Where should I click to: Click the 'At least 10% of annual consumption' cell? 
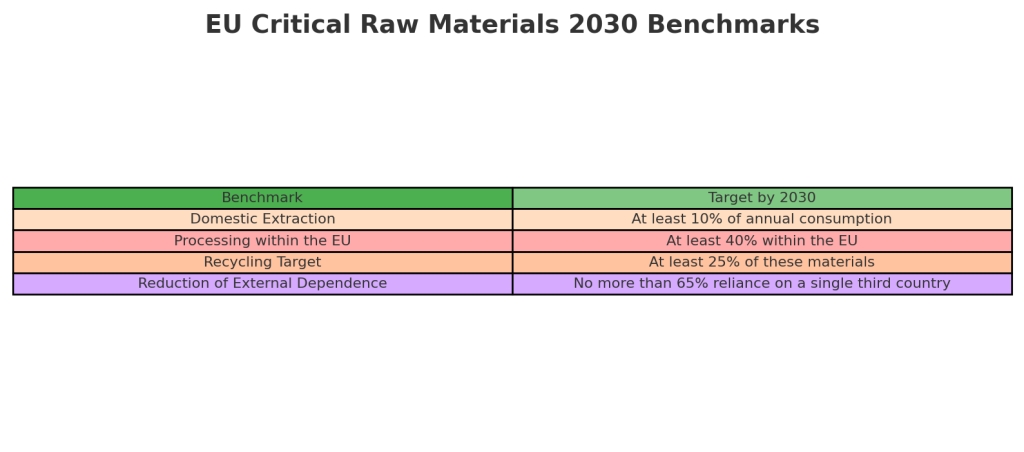(x=762, y=219)
